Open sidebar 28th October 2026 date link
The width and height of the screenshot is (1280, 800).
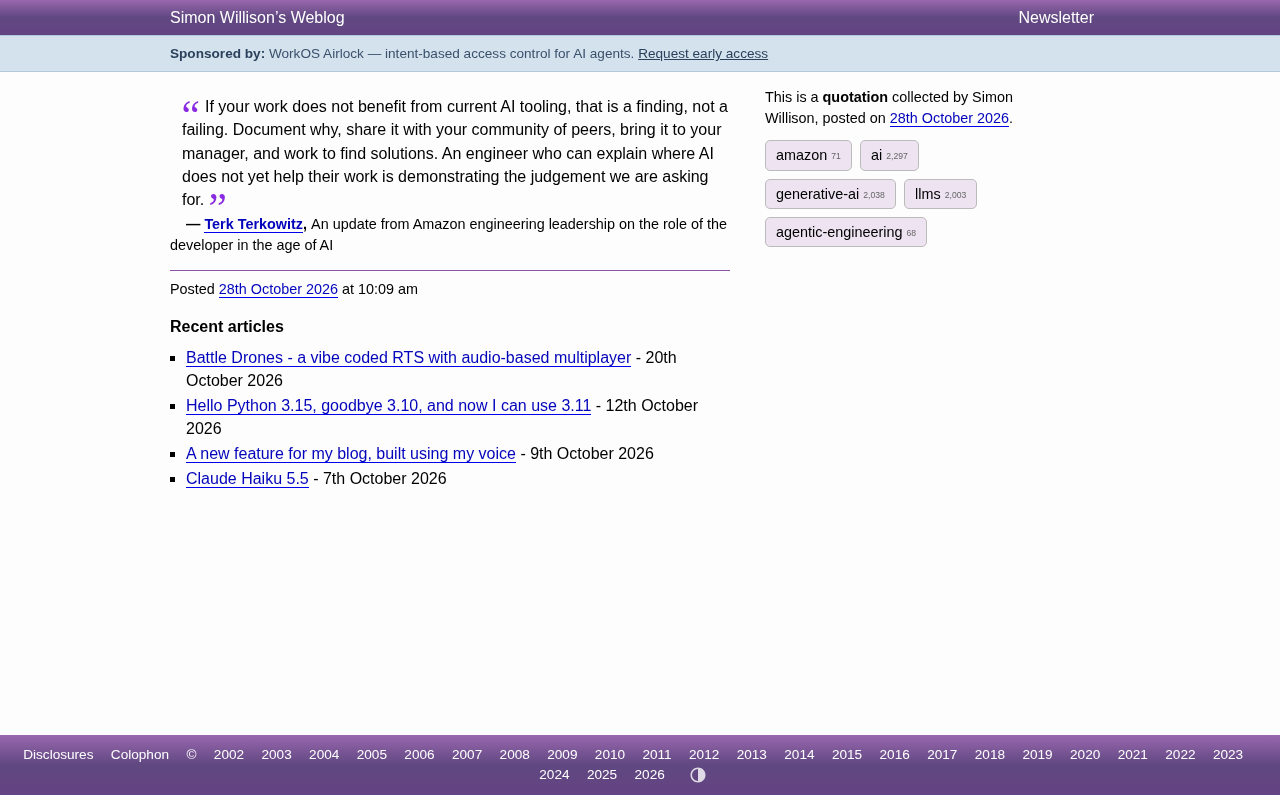[x=949, y=118]
